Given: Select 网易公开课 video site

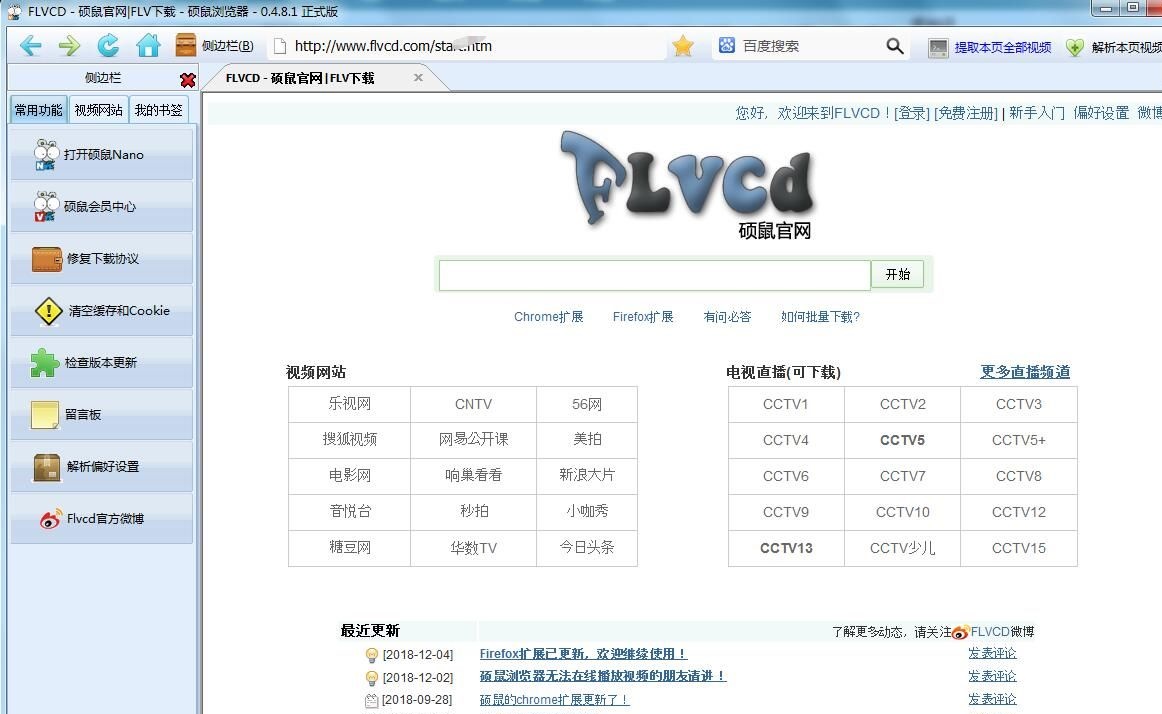Looking at the screenshot, I should coord(473,439).
